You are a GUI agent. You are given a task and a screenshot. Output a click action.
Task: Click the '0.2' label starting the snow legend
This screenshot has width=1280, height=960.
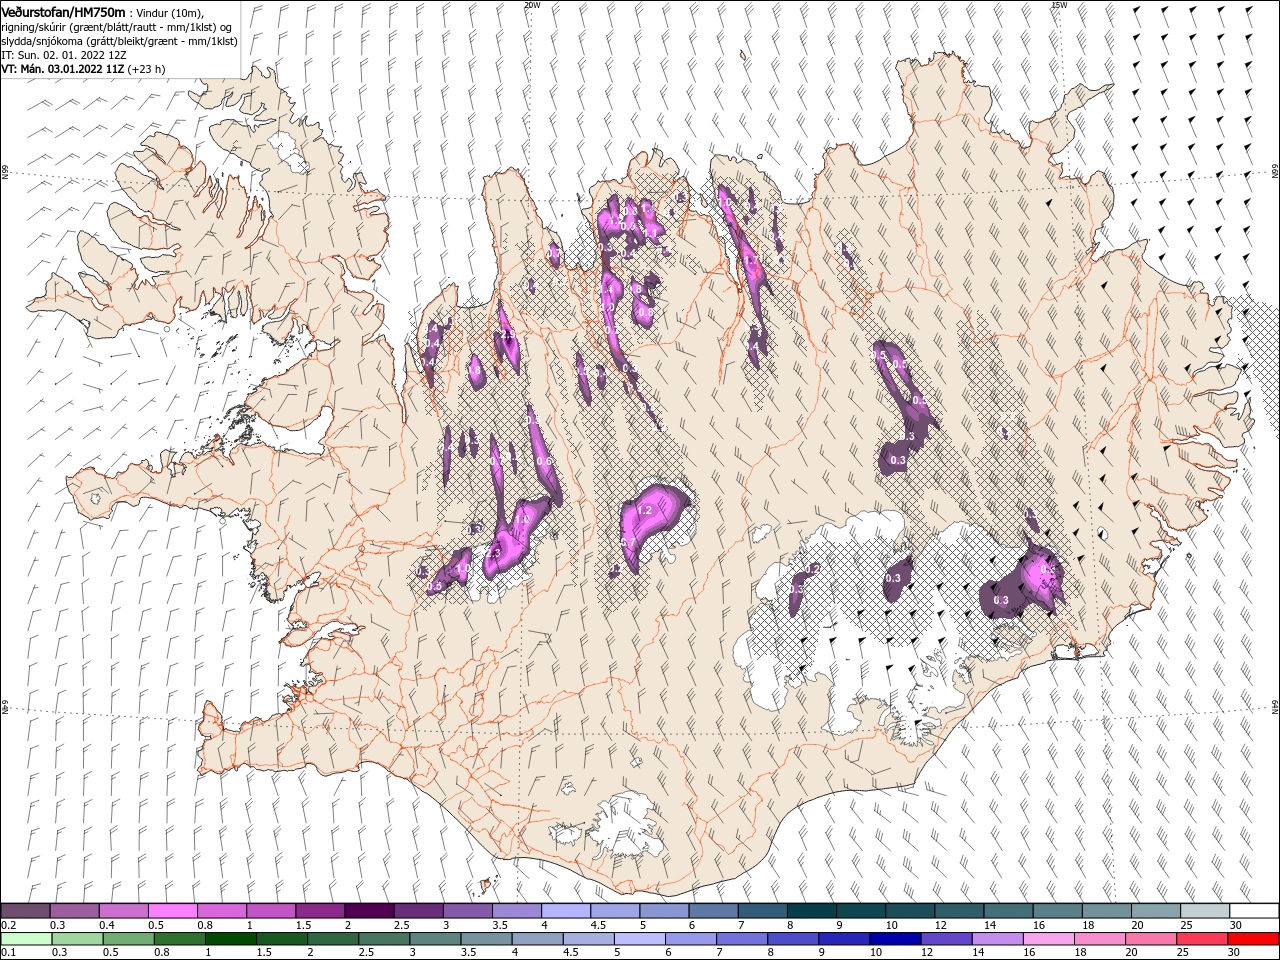point(8,925)
